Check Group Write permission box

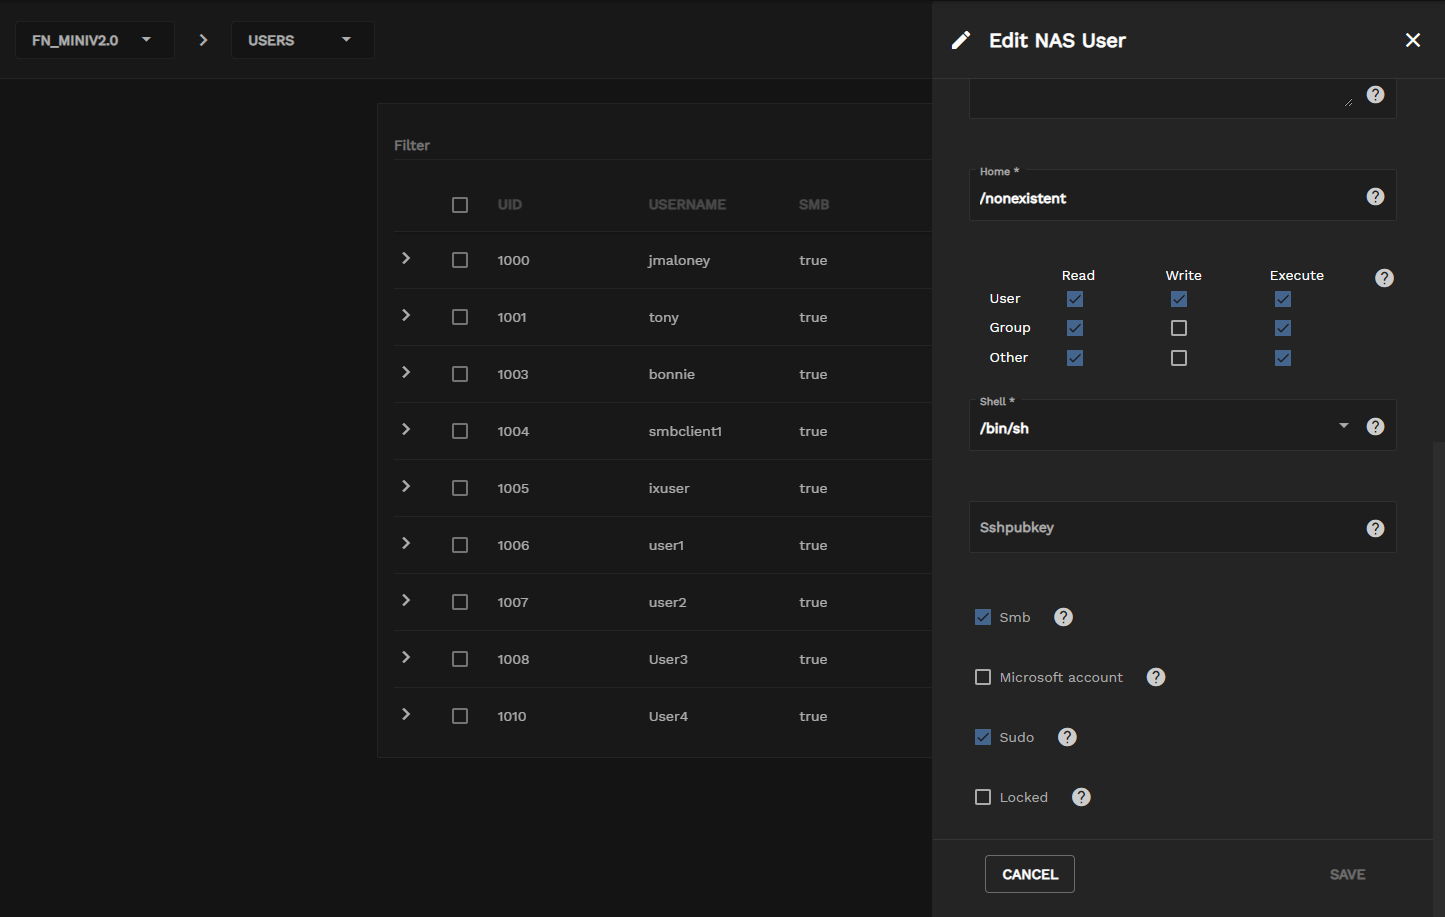(x=1179, y=328)
